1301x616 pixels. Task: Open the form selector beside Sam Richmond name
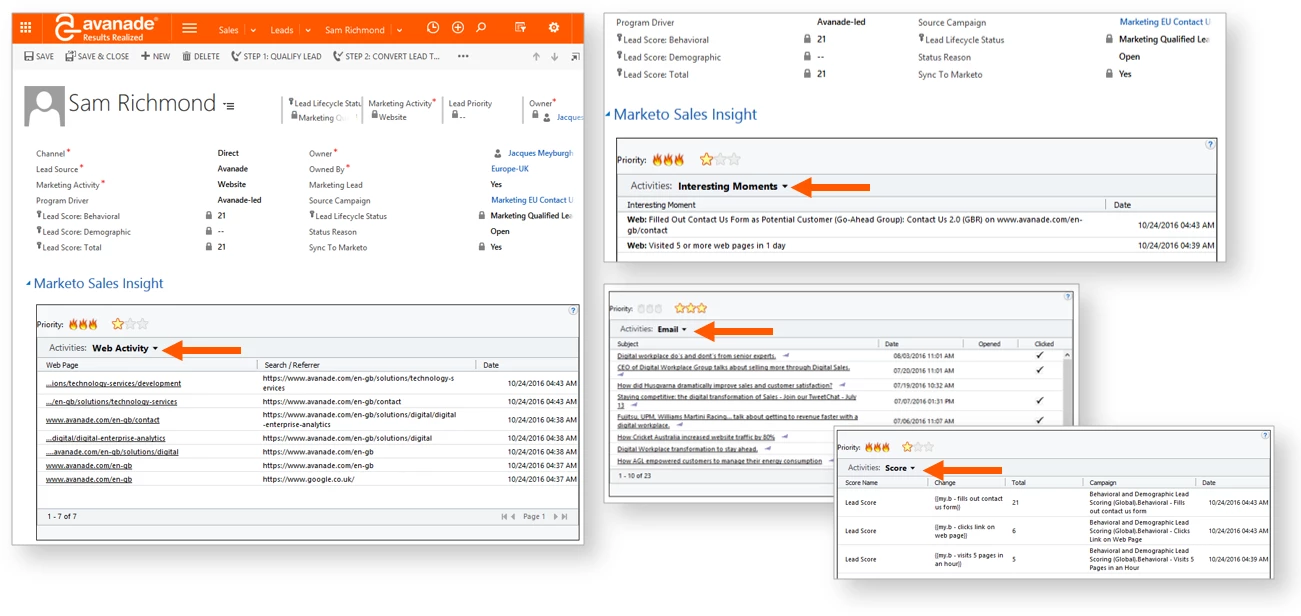click(x=229, y=105)
